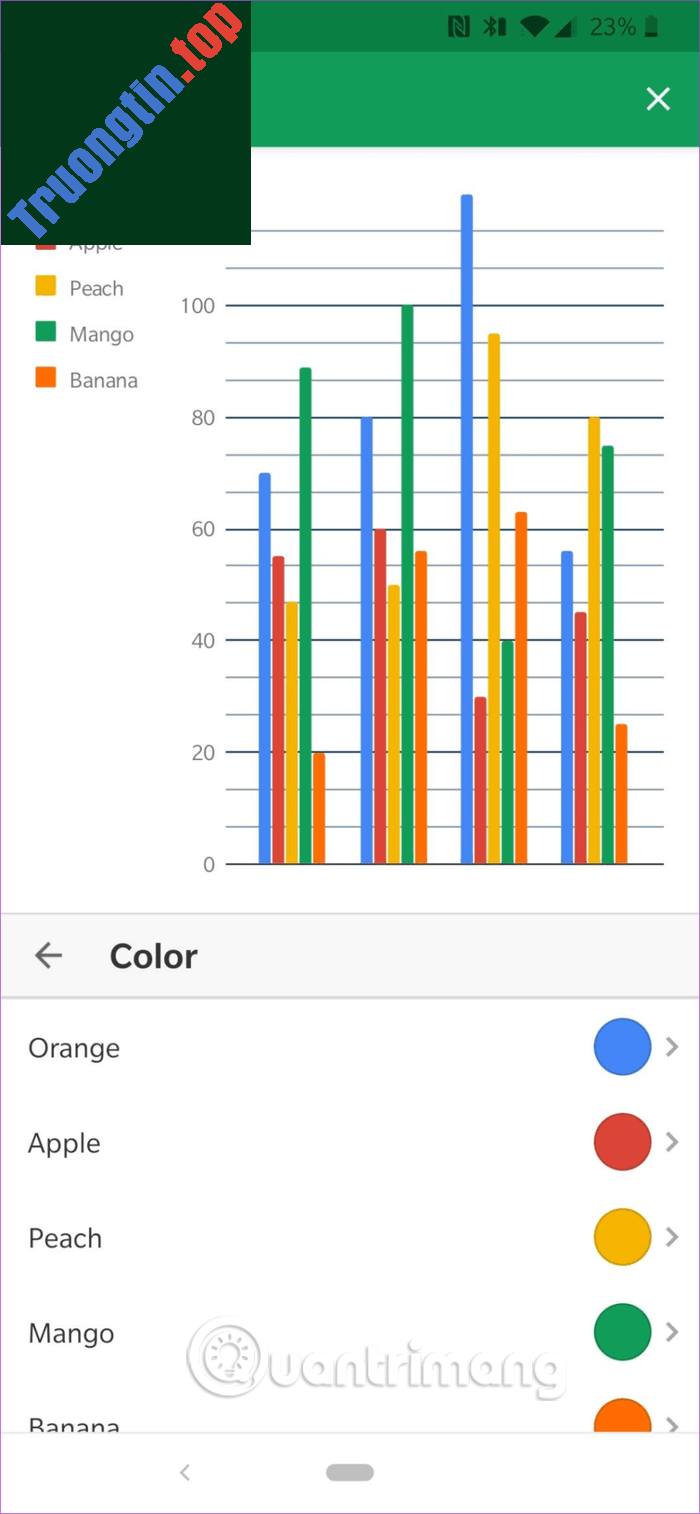Close the chart editor with the X
The width and height of the screenshot is (700, 1514).
coord(658,99)
